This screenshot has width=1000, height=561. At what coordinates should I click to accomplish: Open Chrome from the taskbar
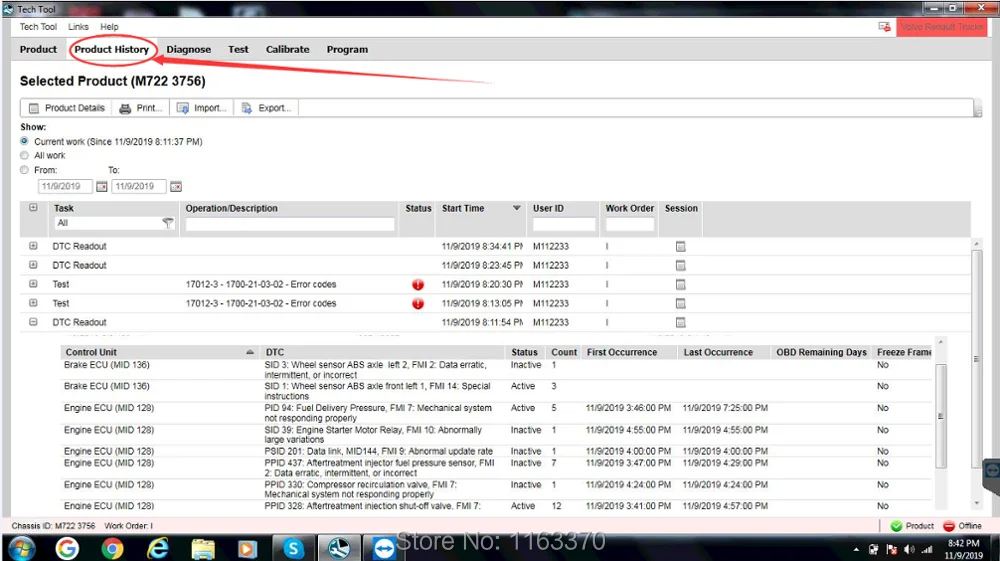point(112,548)
